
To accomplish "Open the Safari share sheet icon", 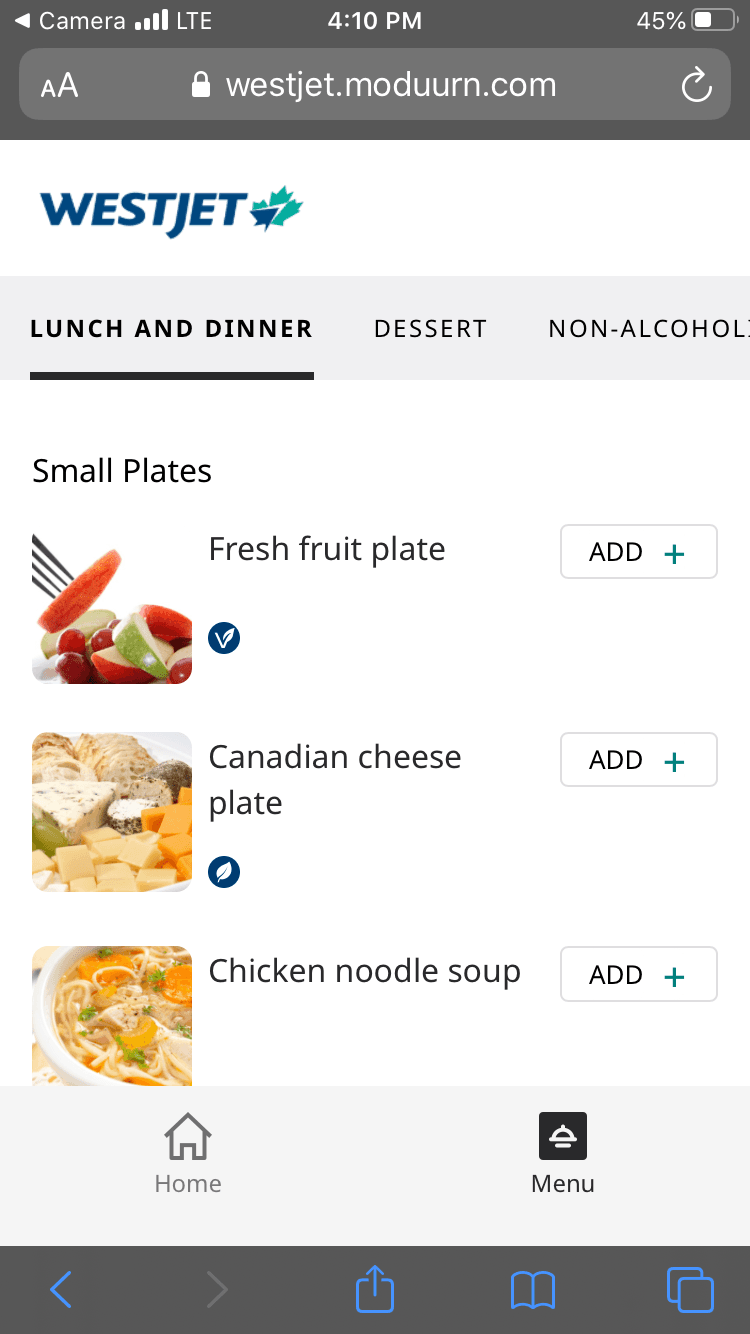I will tap(375, 1289).
